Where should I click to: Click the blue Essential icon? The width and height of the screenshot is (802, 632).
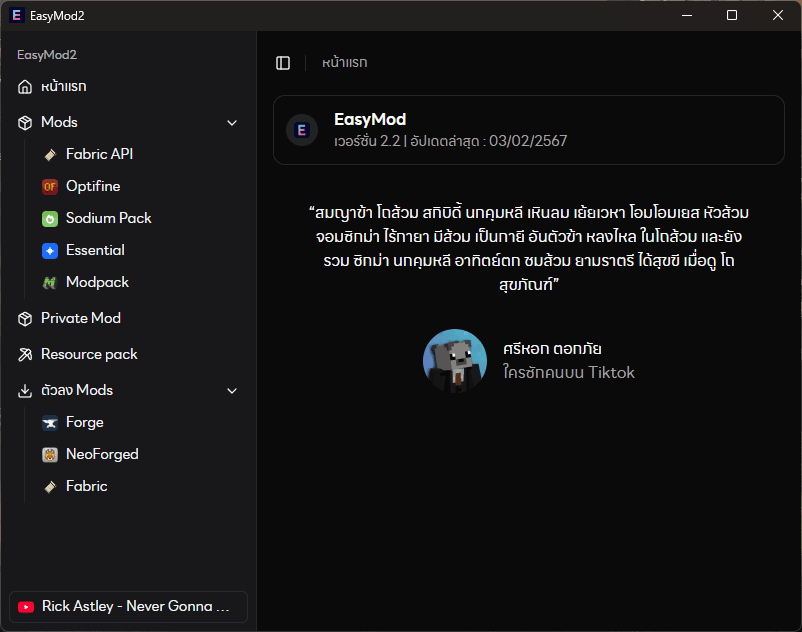click(50, 251)
